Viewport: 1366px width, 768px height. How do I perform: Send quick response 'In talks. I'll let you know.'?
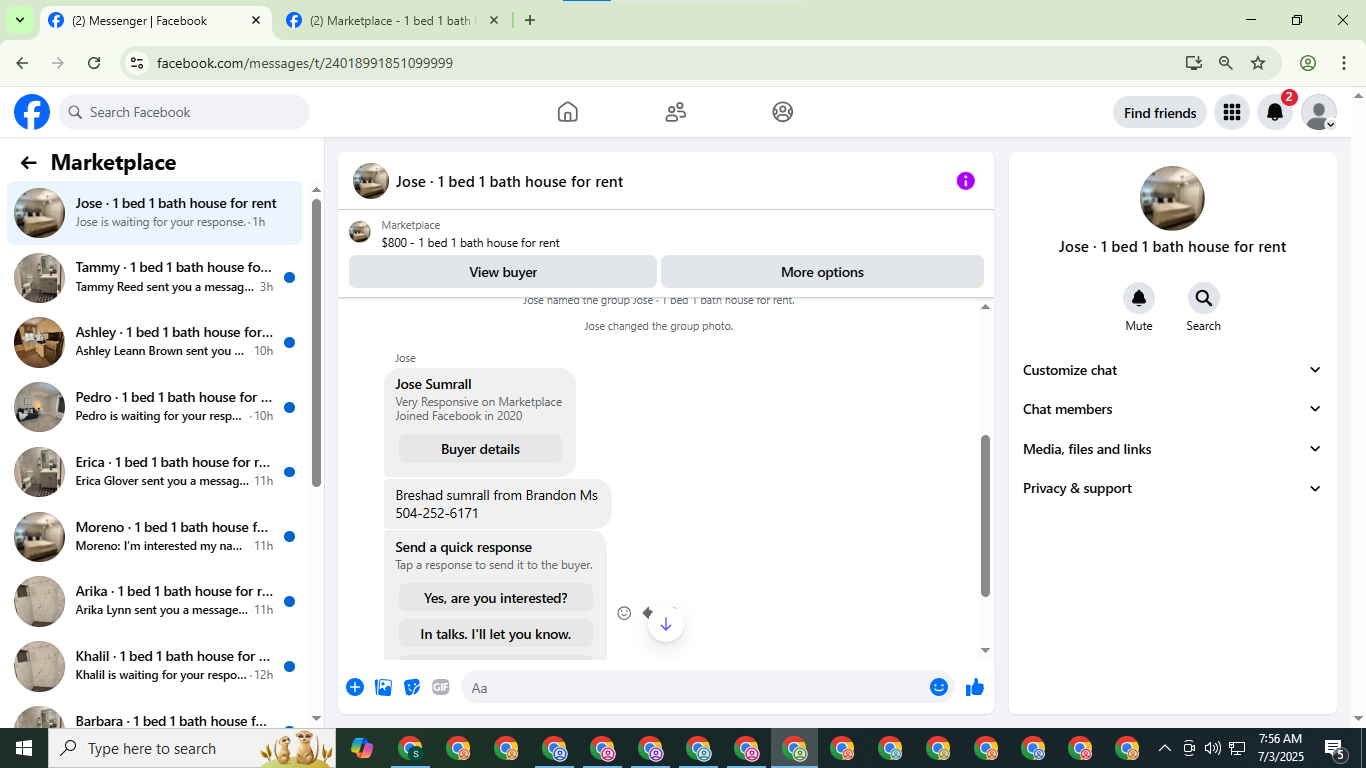pos(495,634)
